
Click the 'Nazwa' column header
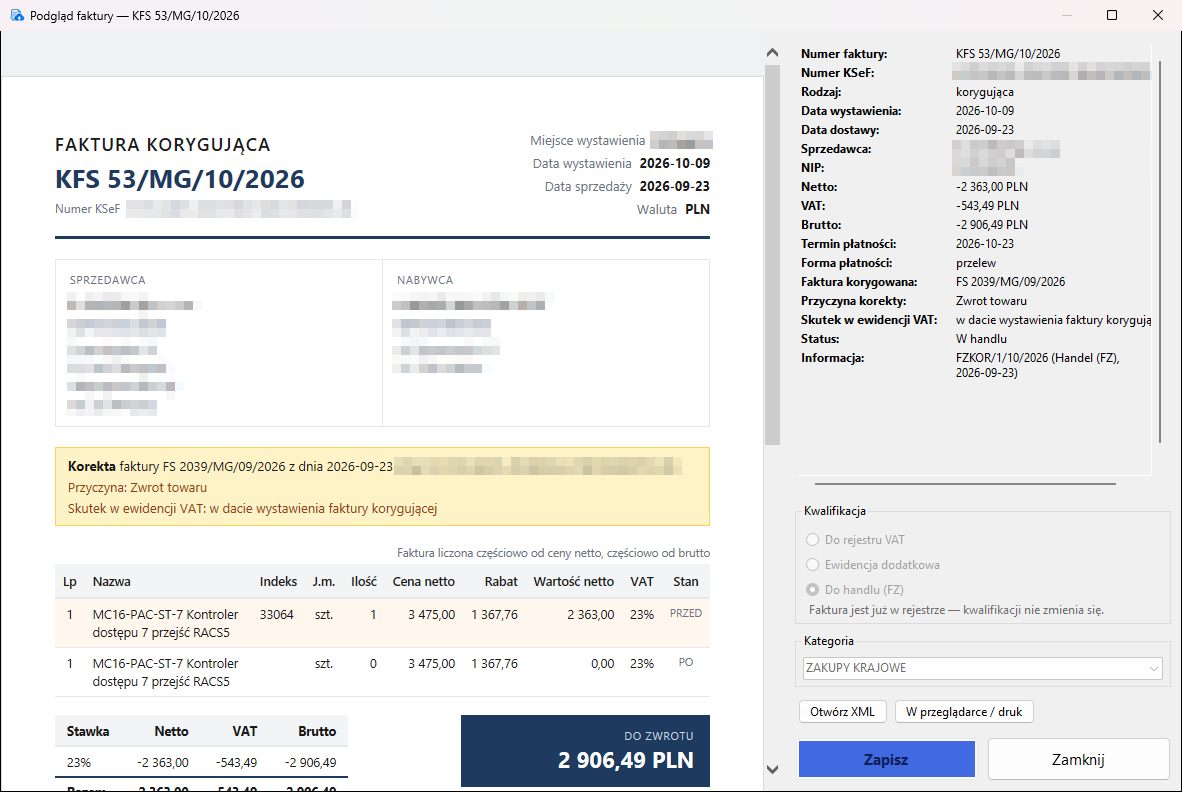112,582
